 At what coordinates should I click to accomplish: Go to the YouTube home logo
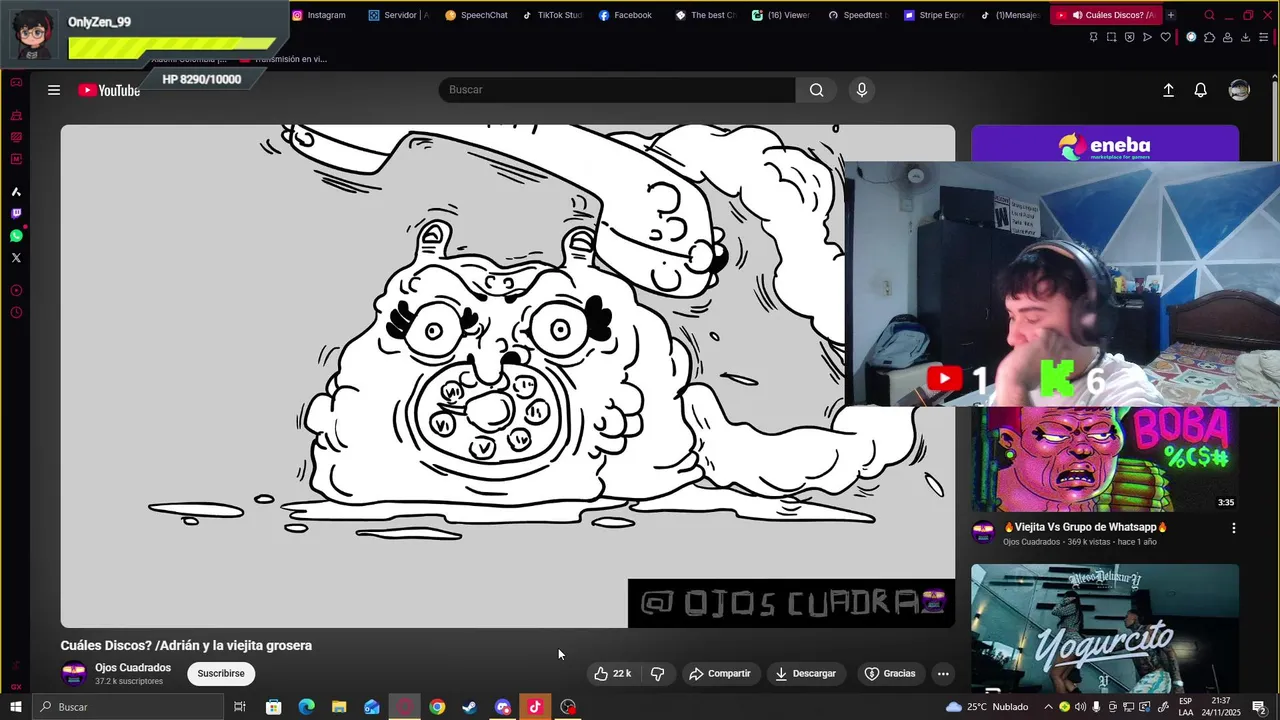point(109,90)
